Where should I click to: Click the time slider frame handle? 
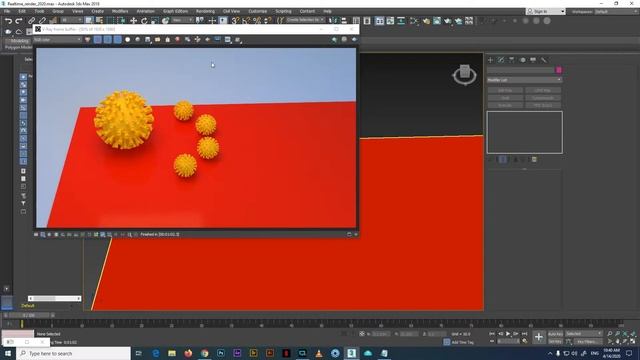point(29,315)
